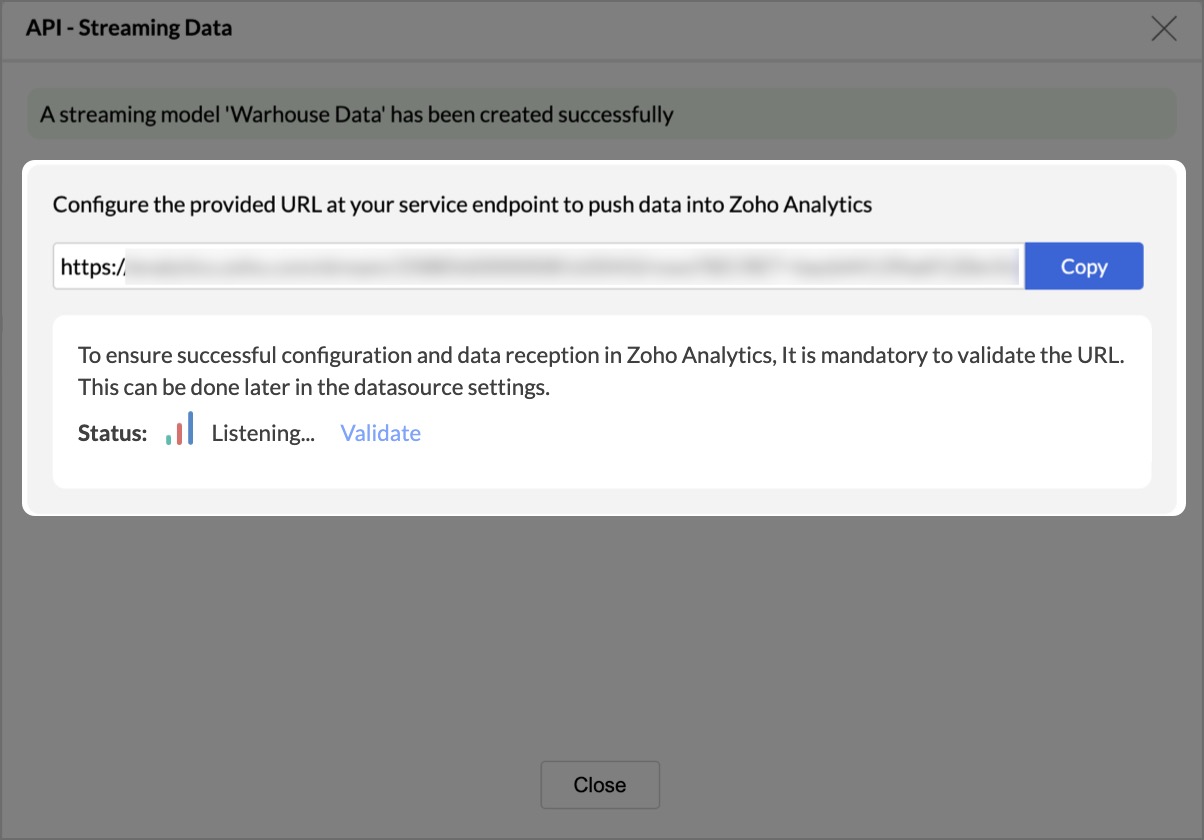Click the 'Listening...' status text

coord(263,433)
